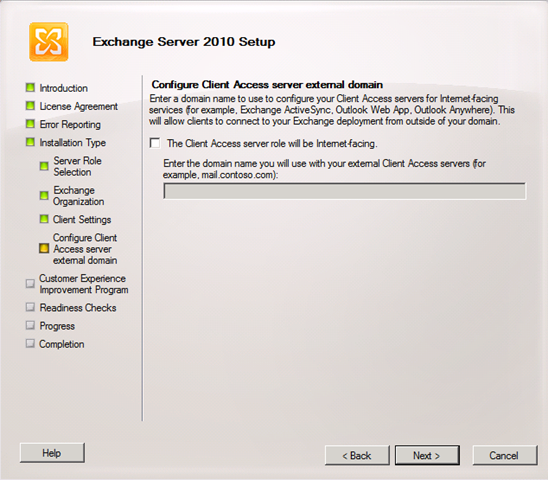The width and height of the screenshot is (548, 480).
Task: Select the Introduction step label
Action: click(64, 88)
